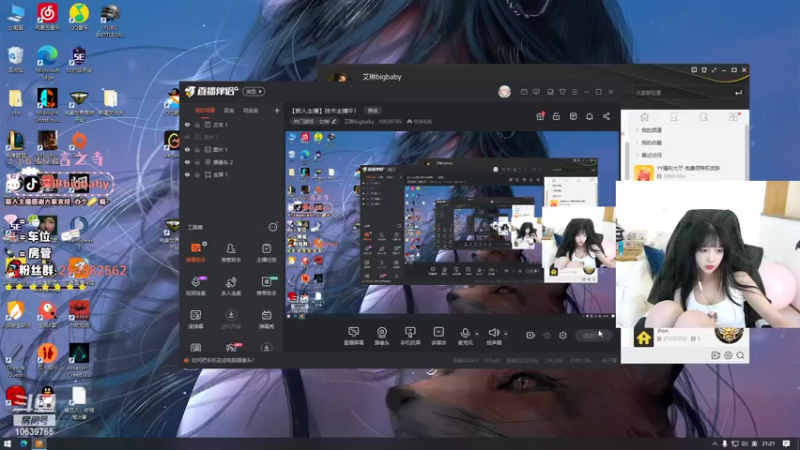
Task: Open the gift box icon with red badge
Action: (x=540, y=116)
